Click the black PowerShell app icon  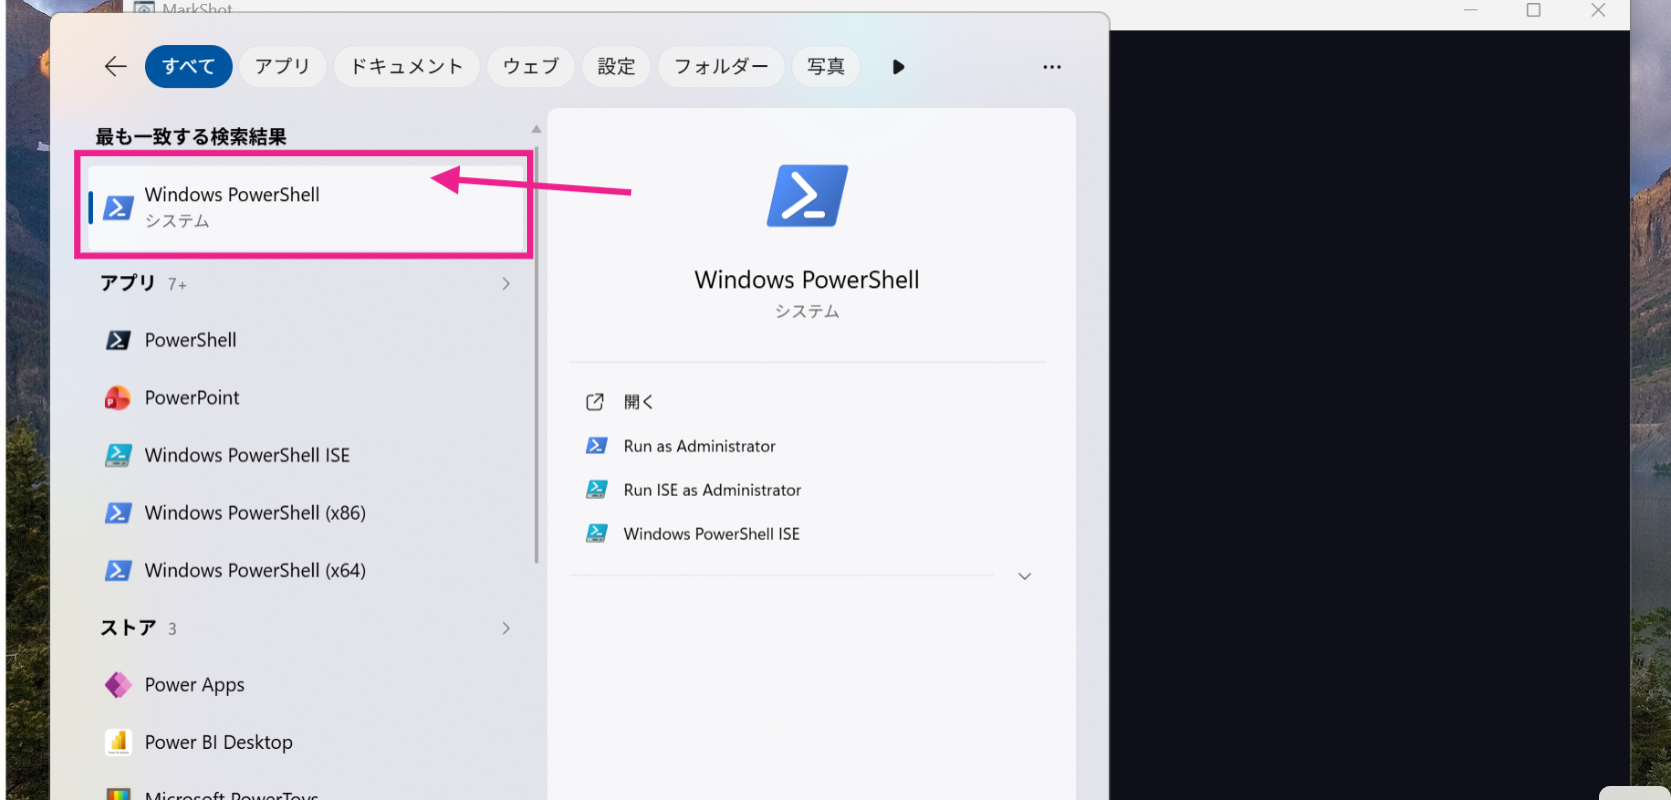tap(118, 340)
